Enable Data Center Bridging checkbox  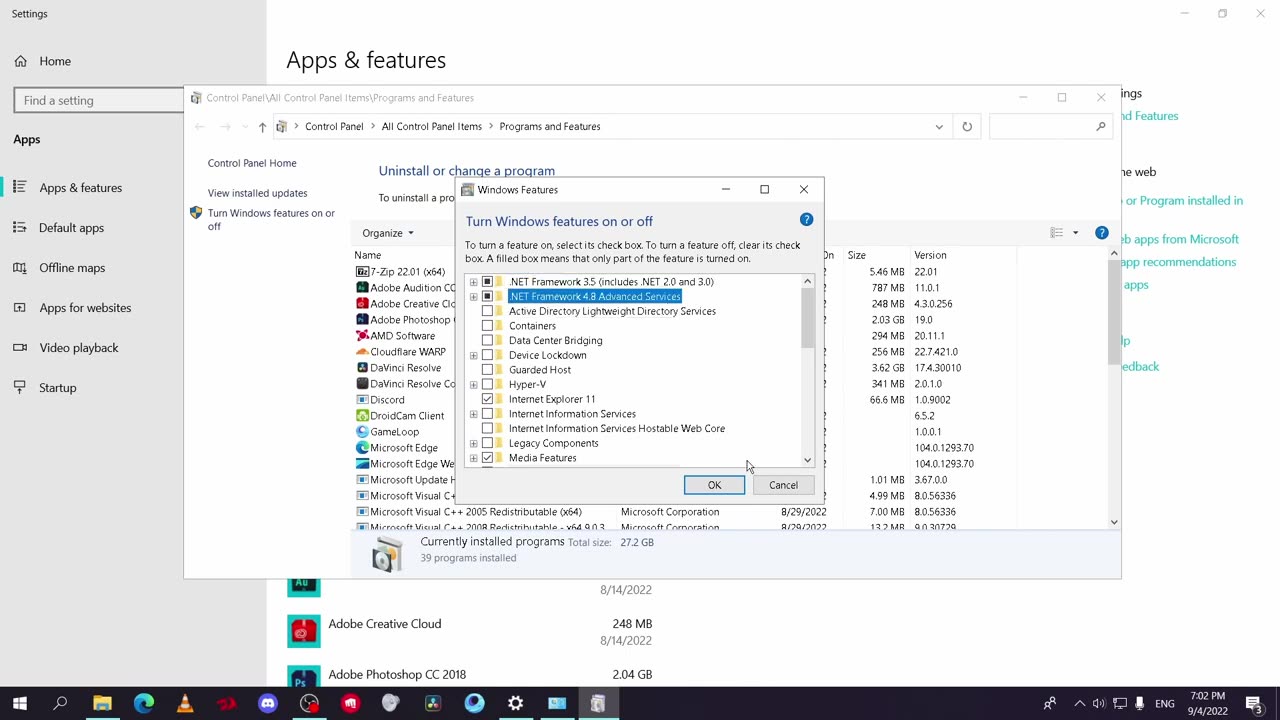click(487, 341)
